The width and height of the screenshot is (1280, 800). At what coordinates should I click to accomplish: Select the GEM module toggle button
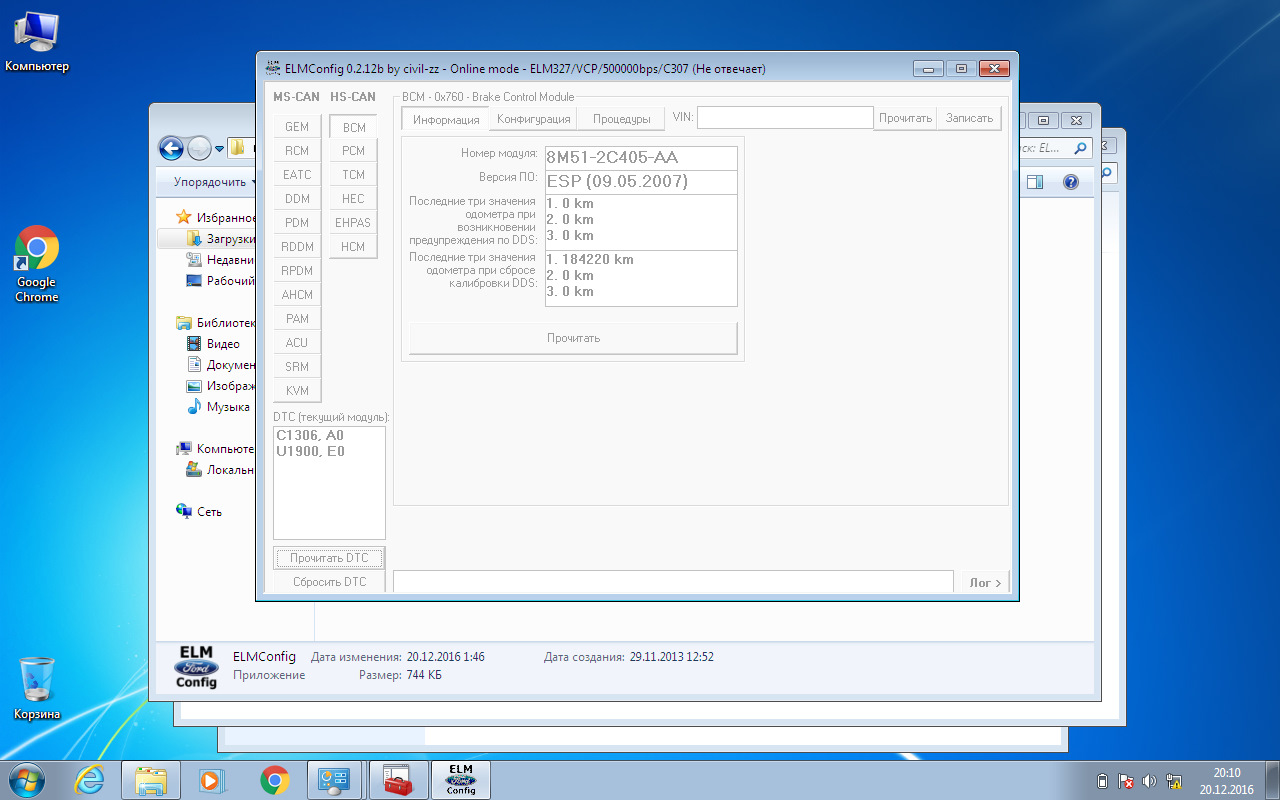pos(297,127)
